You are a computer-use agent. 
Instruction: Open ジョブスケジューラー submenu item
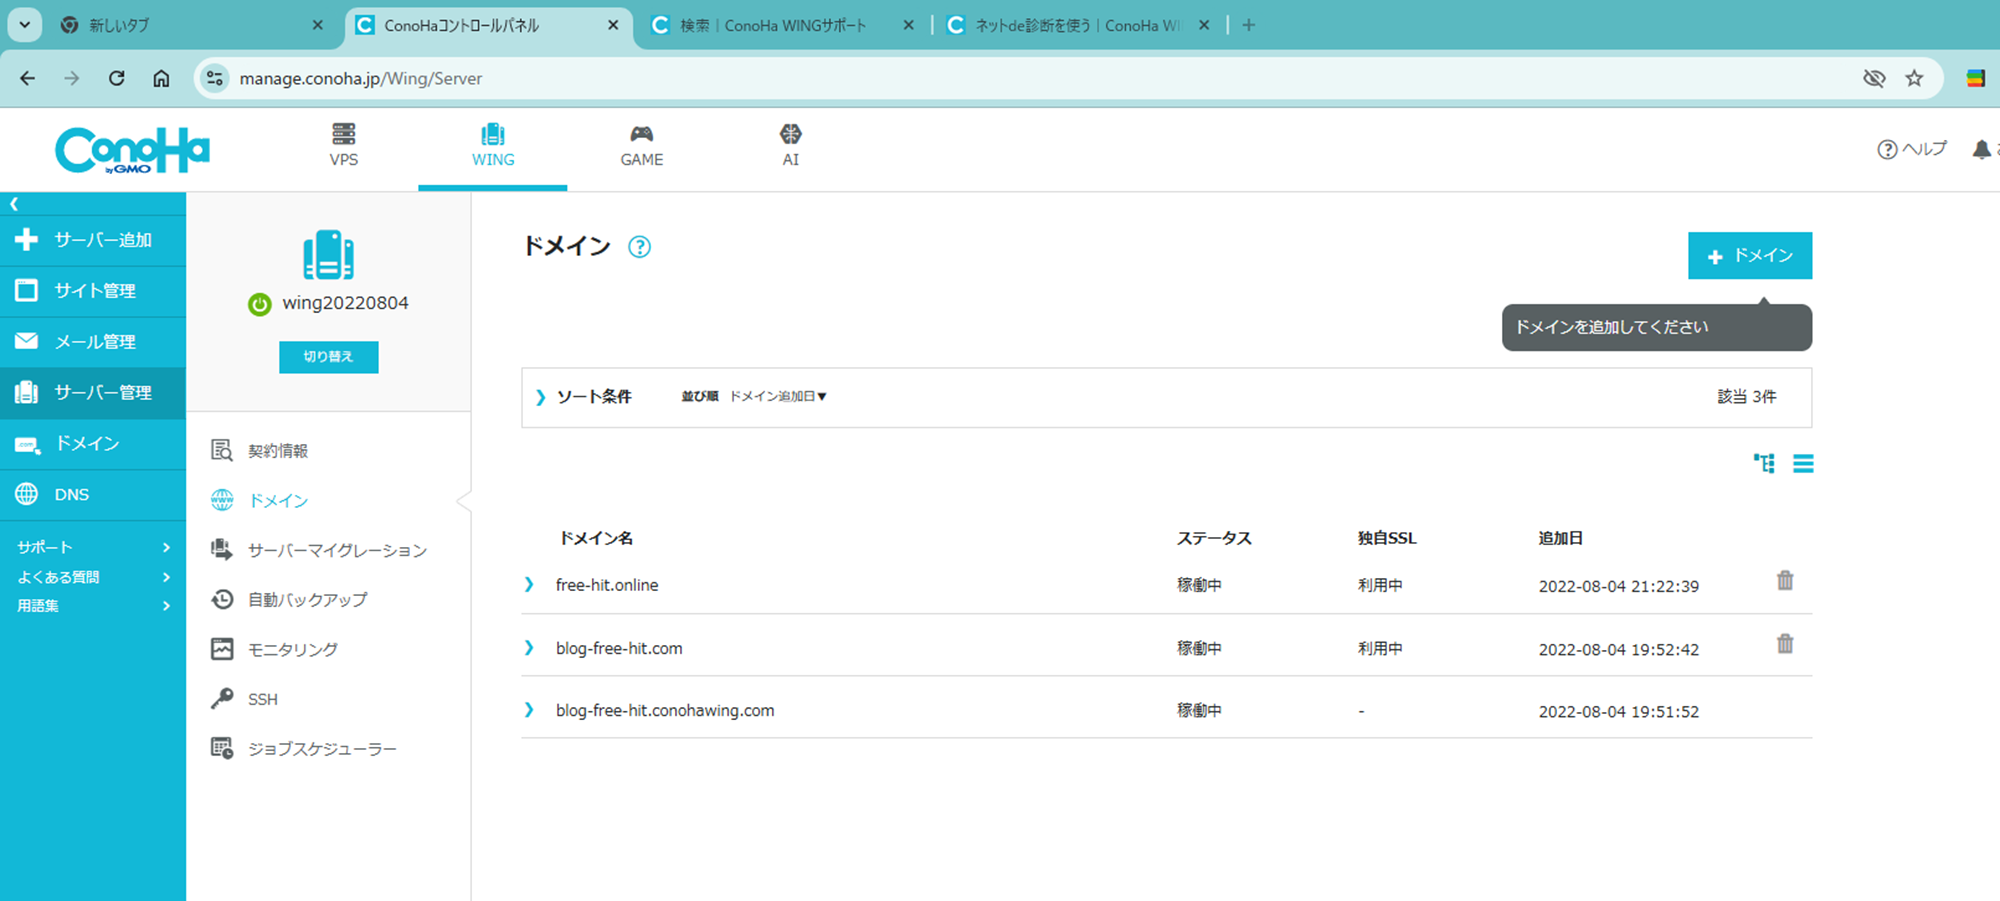(x=304, y=749)
